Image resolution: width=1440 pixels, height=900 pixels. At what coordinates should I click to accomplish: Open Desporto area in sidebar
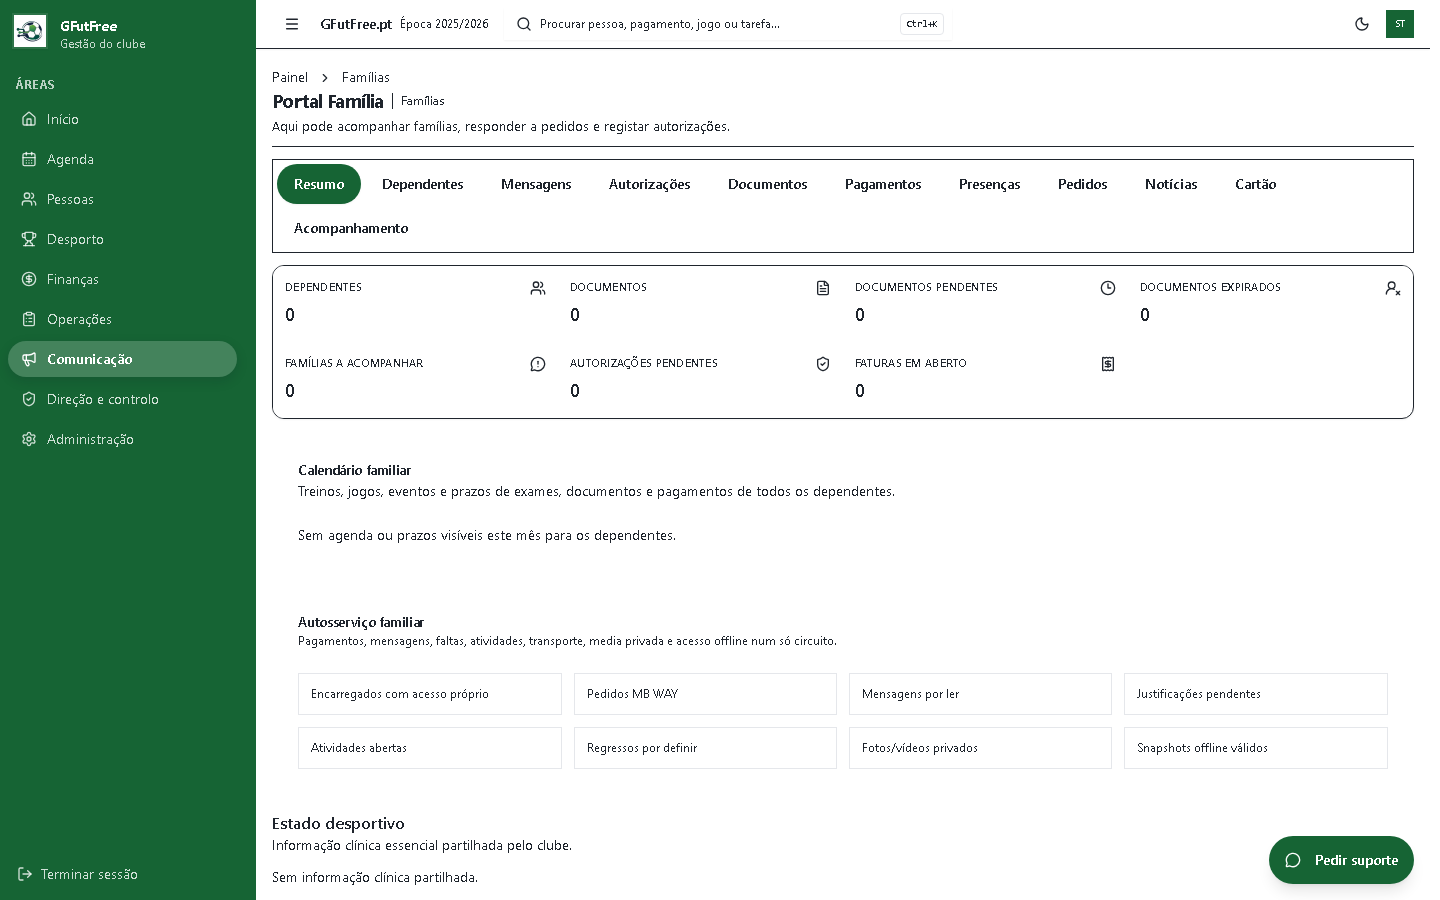122,239
